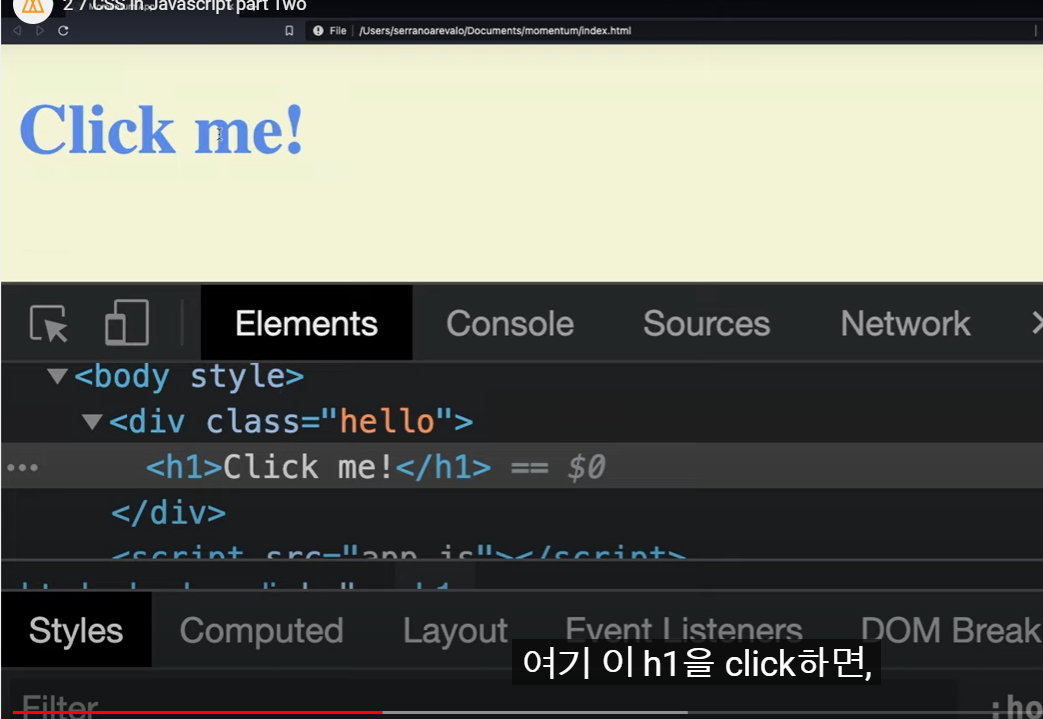Click the Click me! heading on page
This screenshot has height=719, width=1043.
tap(162, 129)
